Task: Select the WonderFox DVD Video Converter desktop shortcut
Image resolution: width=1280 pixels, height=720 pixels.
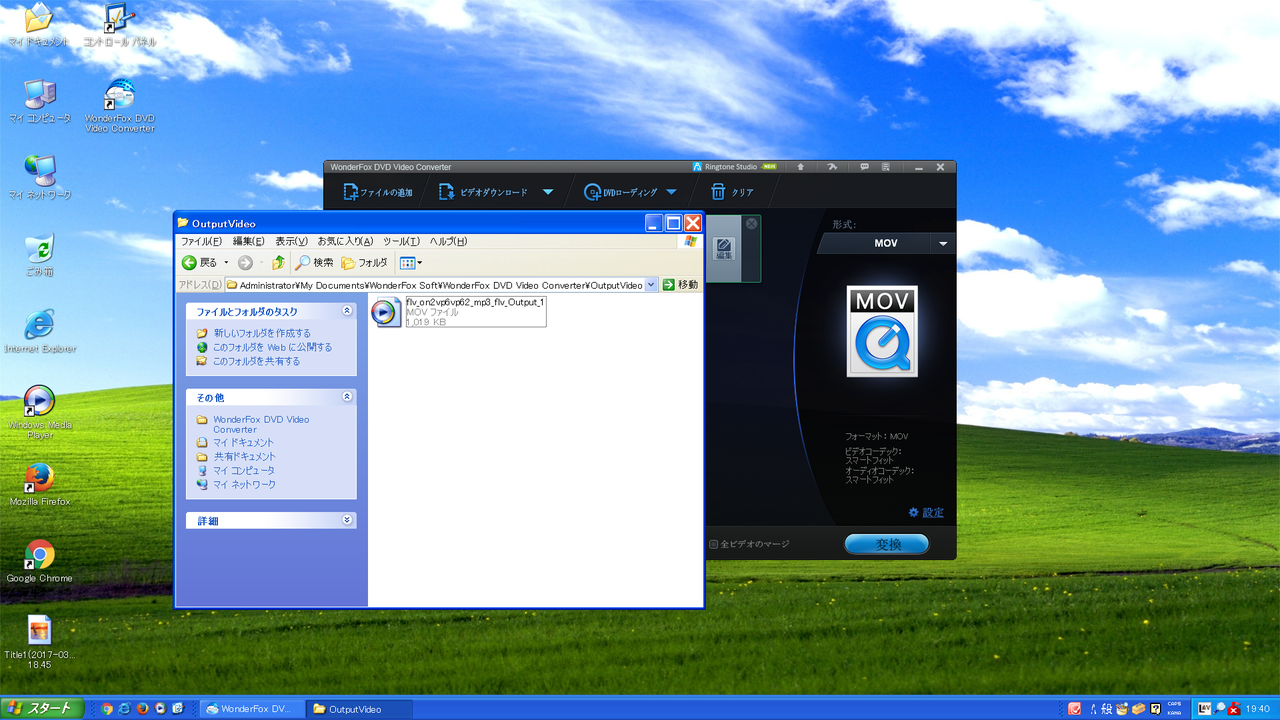Action: click(119, 106)
